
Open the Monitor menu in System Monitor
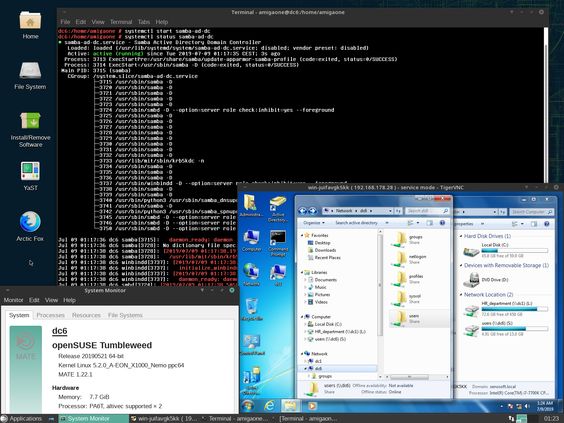point(13,300)
